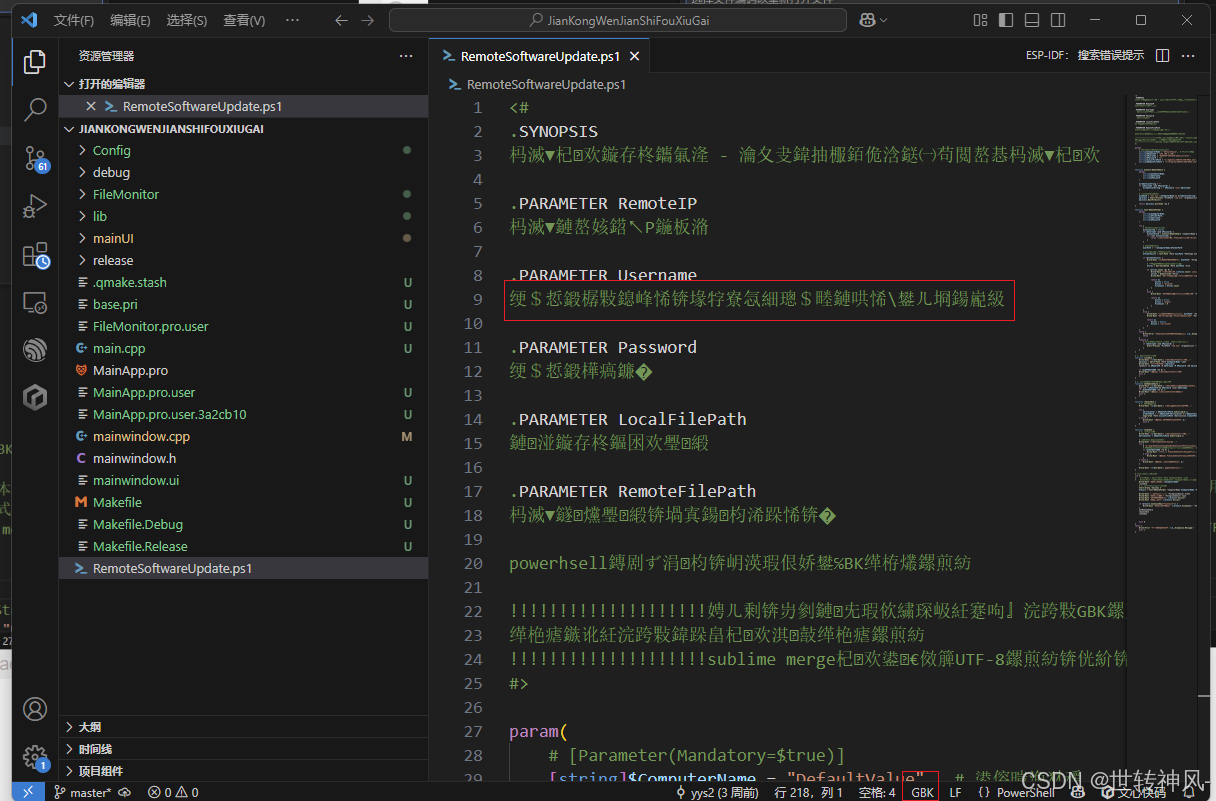
Task: Split the editor to the right
Action: 1163,56
